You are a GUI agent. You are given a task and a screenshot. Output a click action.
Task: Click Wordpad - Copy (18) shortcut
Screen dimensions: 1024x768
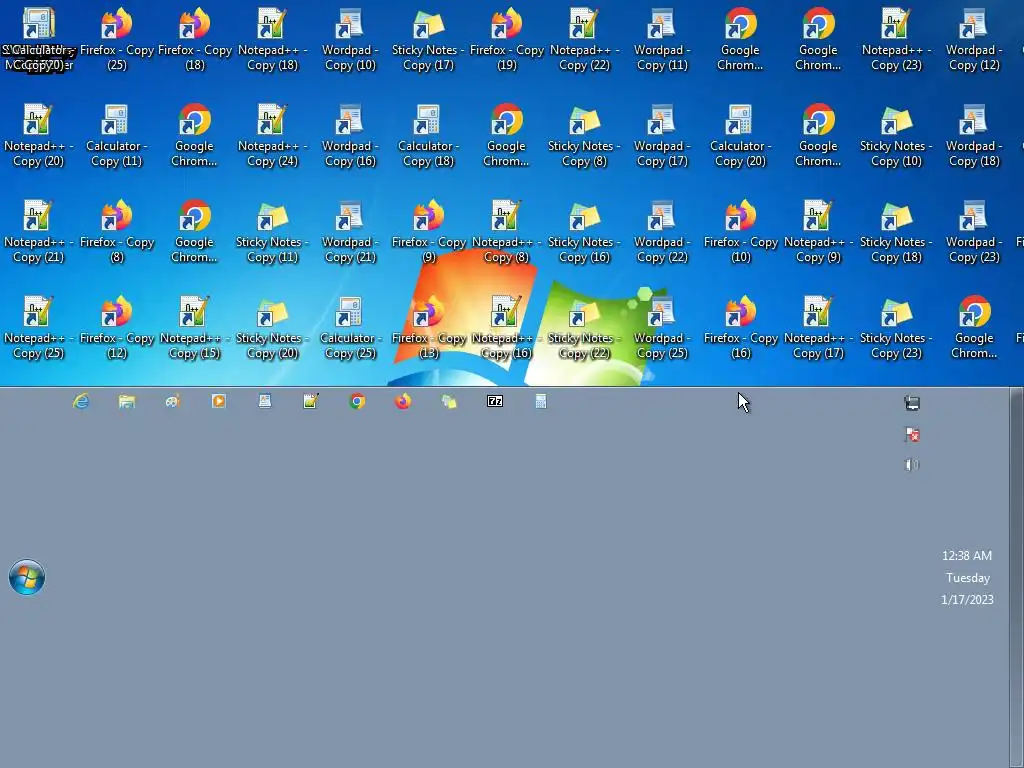point(974,135)
